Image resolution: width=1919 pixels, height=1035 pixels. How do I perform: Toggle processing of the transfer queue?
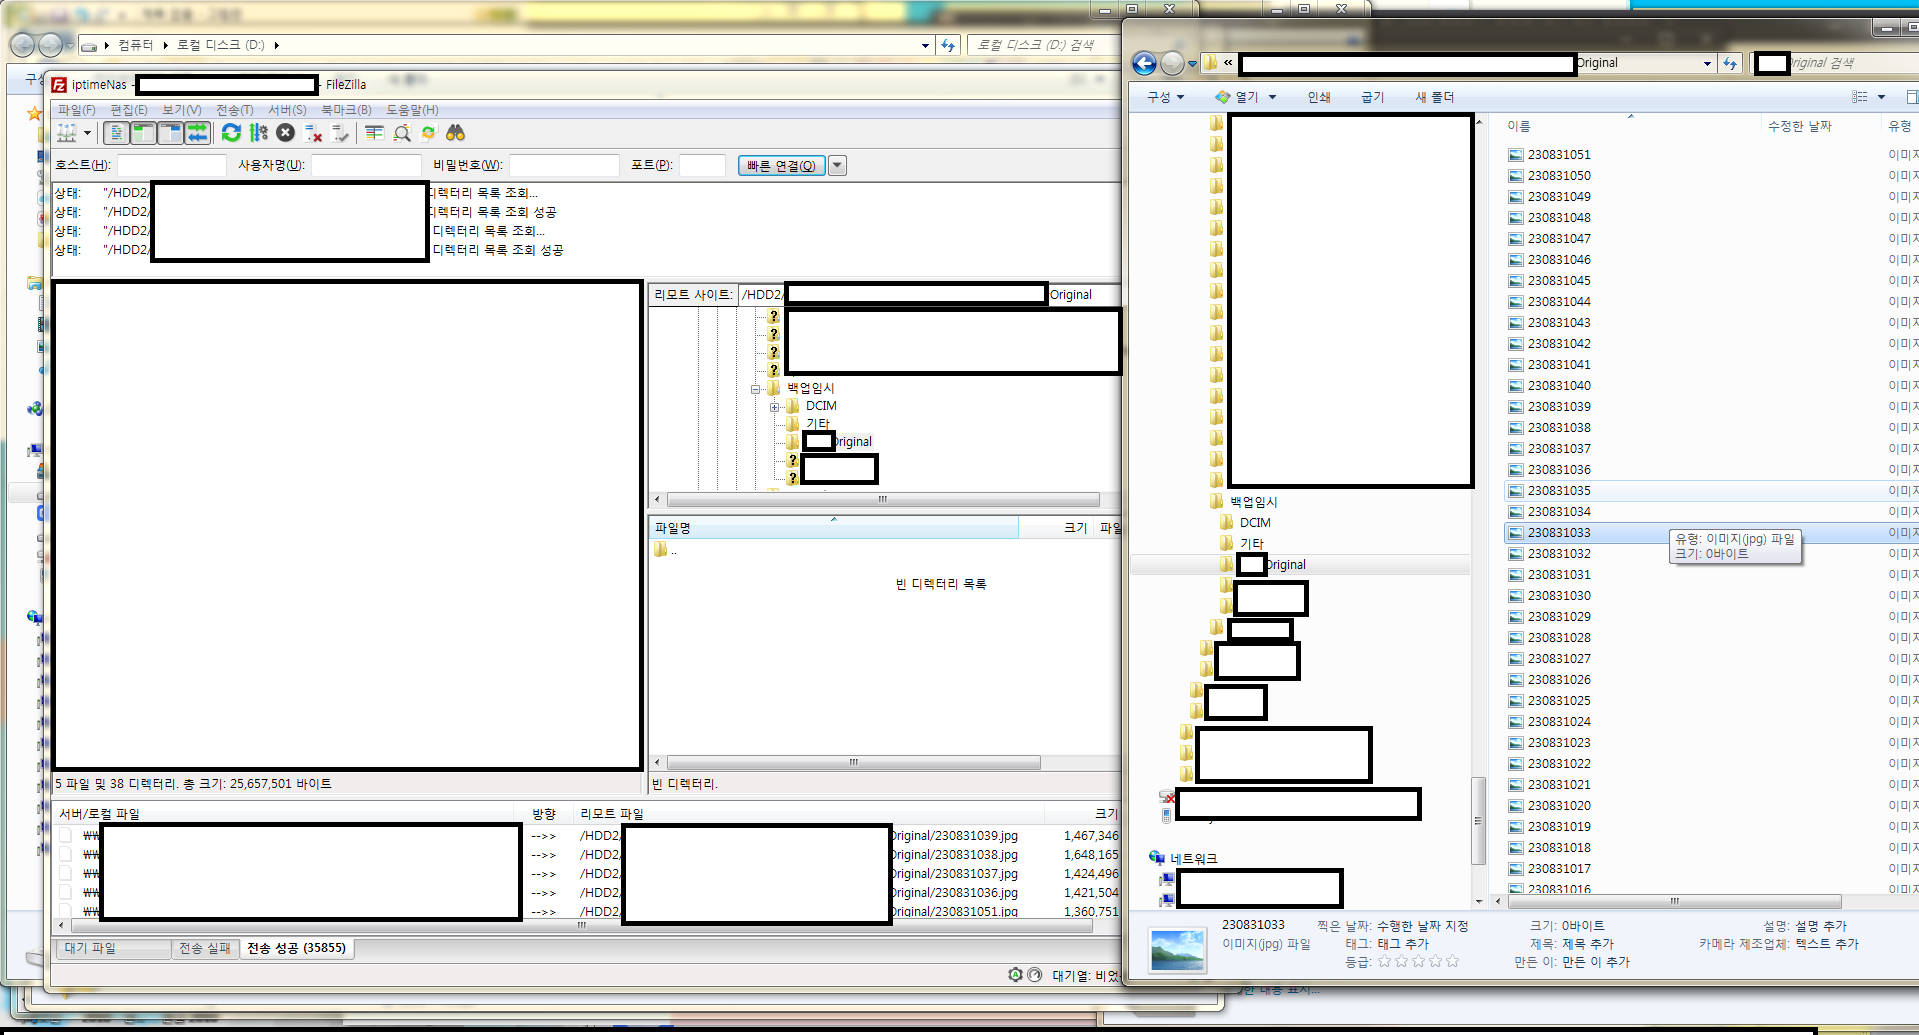click(x=259, y=133)
